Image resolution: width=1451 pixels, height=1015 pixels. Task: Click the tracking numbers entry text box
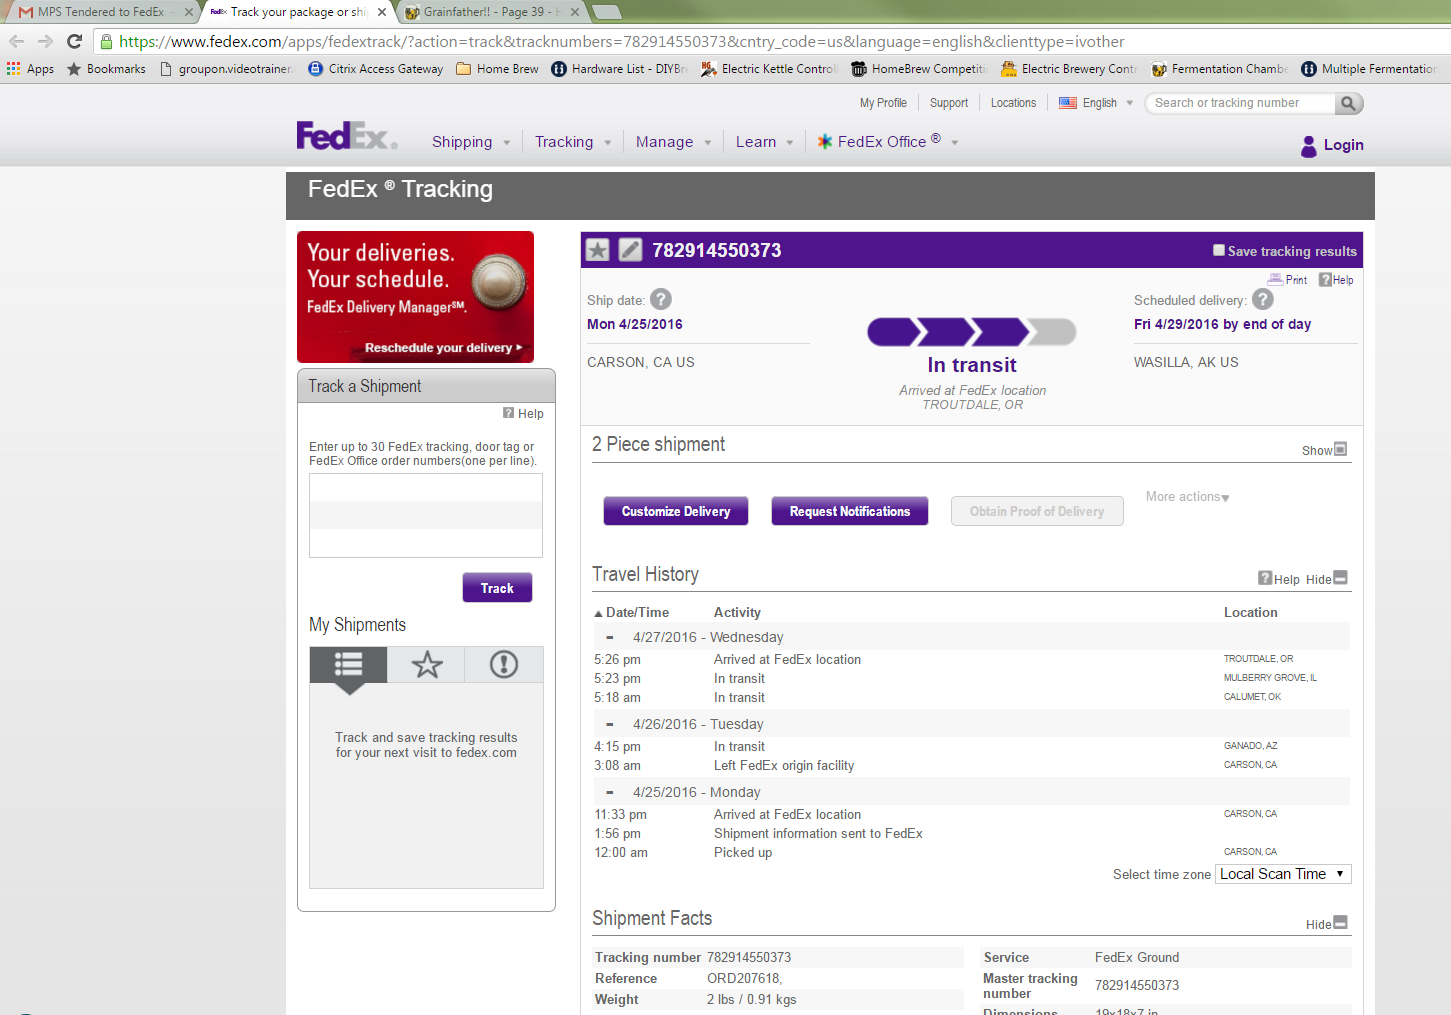point(426,515)
